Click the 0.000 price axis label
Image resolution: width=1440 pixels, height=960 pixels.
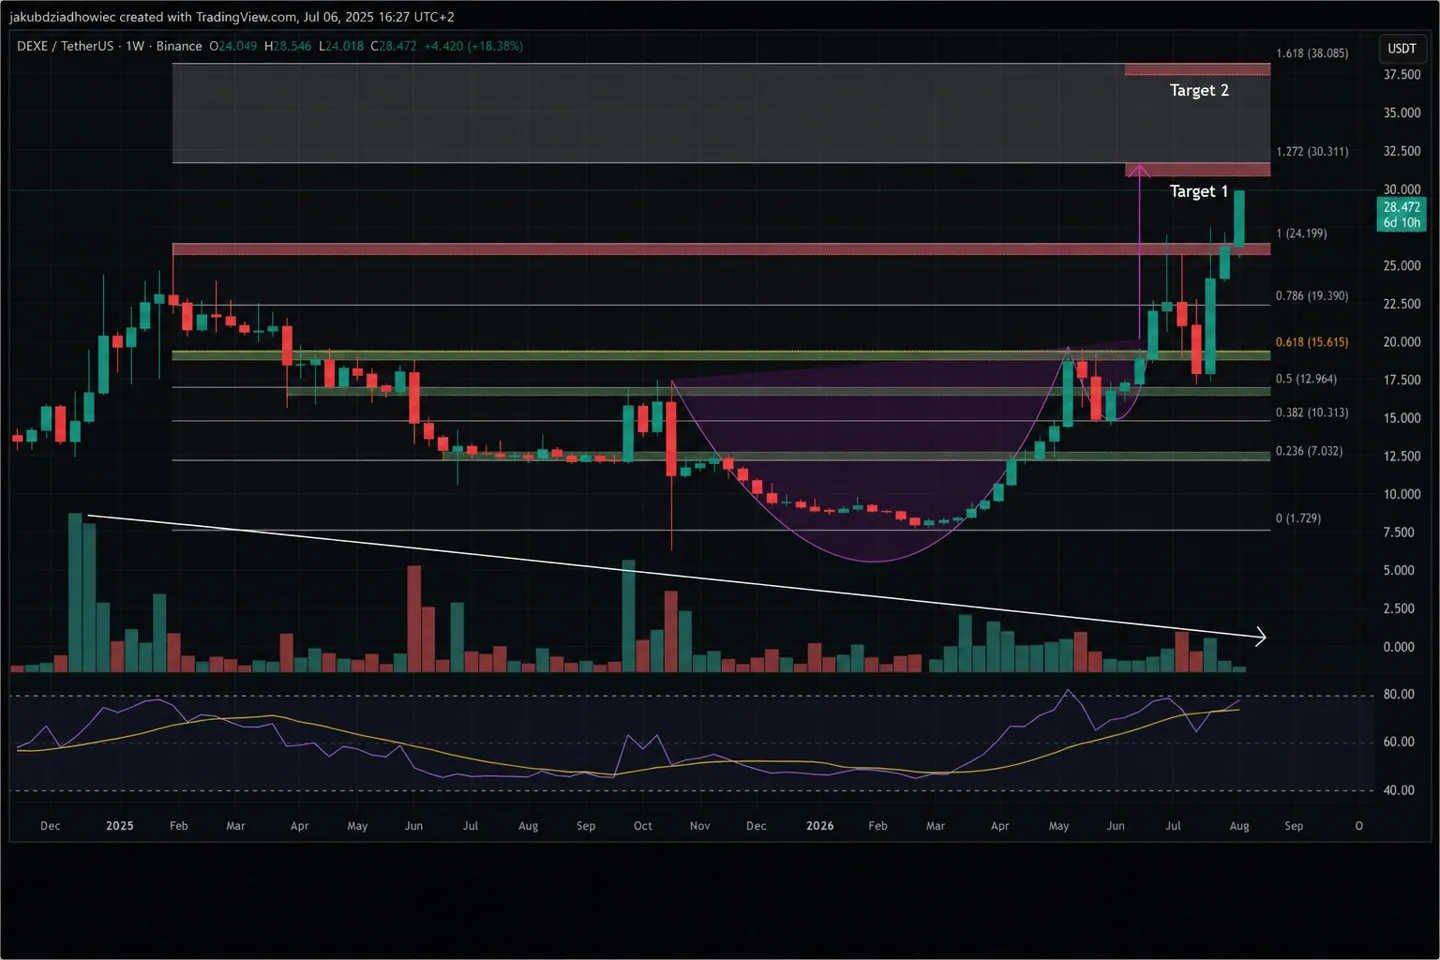1399,647
